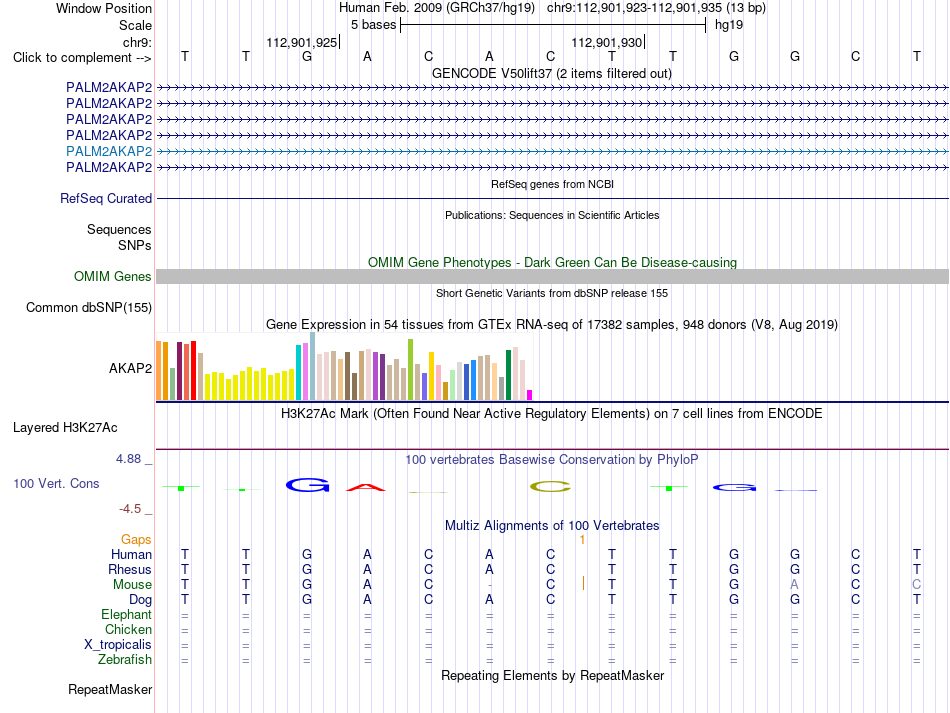
Task: Click the light-blue highlighted PALM2AKAP2 transcript label
Action: (x=109, y=151)
